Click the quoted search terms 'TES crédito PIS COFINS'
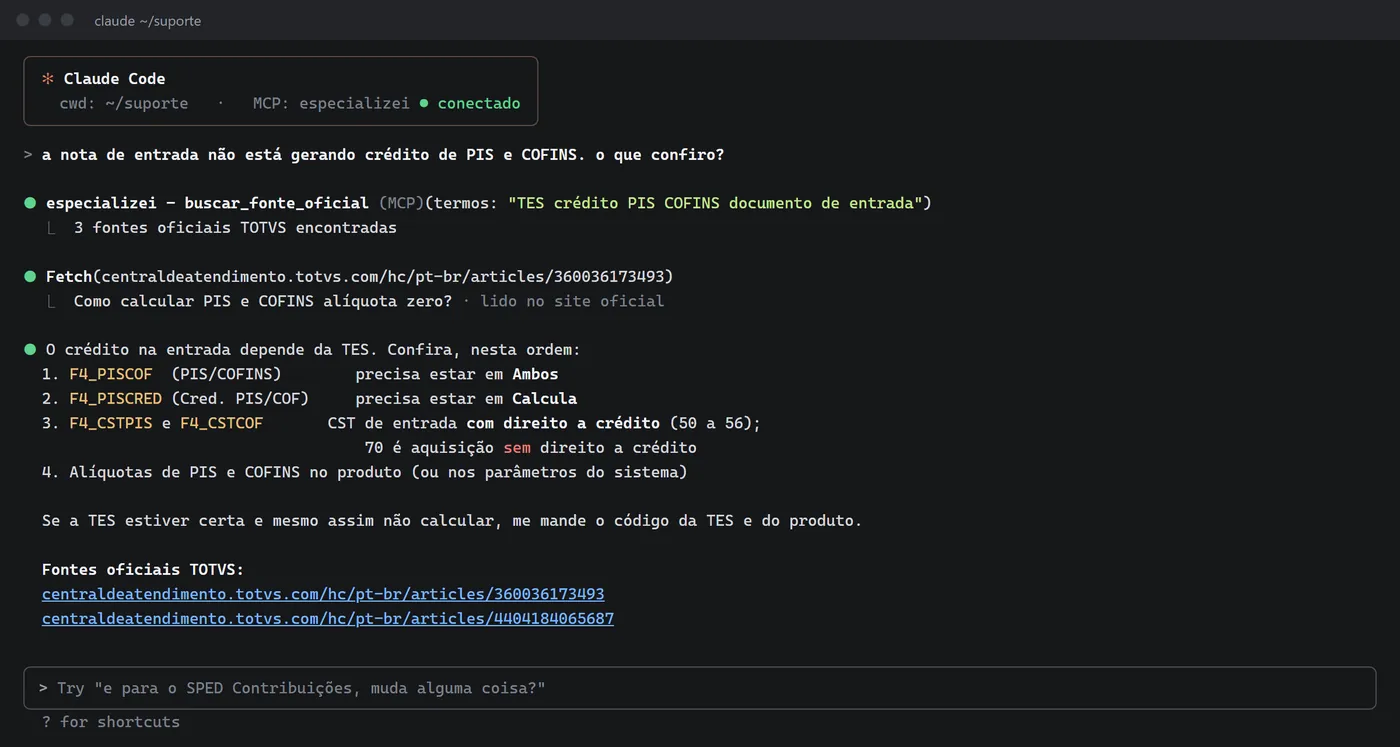This screenshot has width=1400, height=747. [x=714, y=203]
